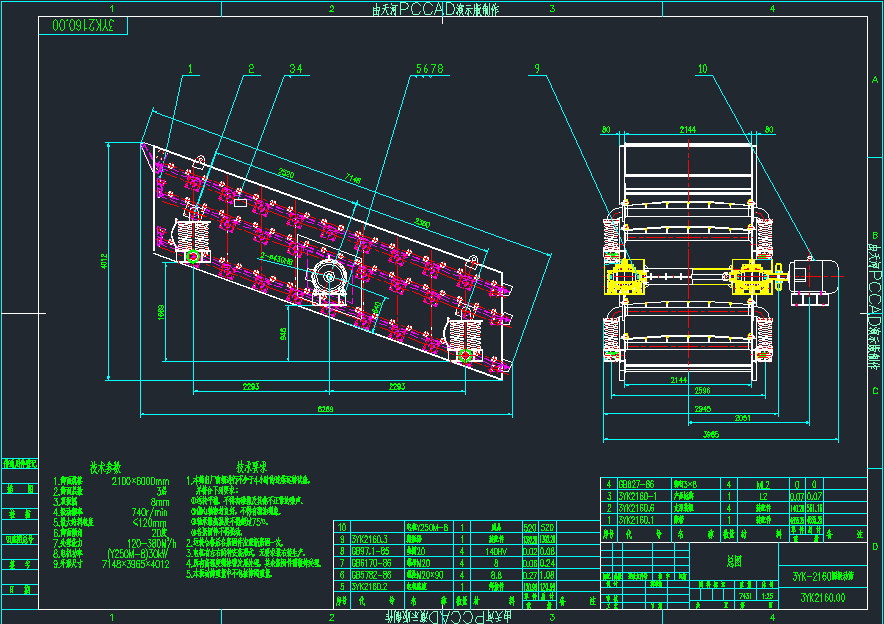Click the mirrored 3YK2160.00 label at the sheet's top-left corner
The image size is (884, 624).
coord(83,25)
